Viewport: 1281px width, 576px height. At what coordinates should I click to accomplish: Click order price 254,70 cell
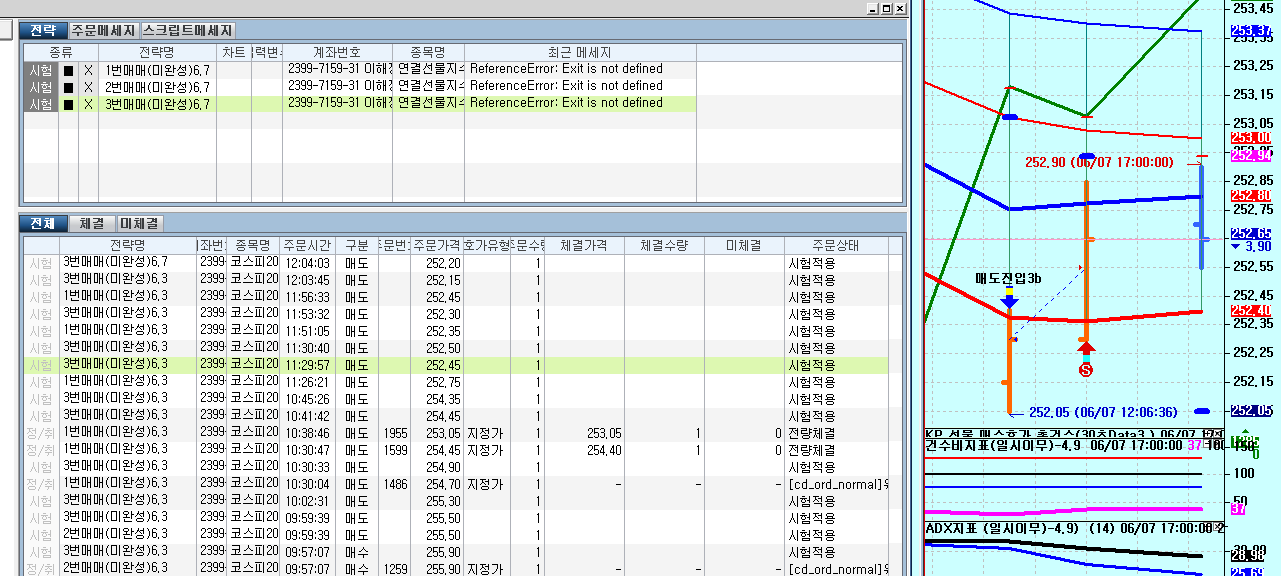[436, 484]
